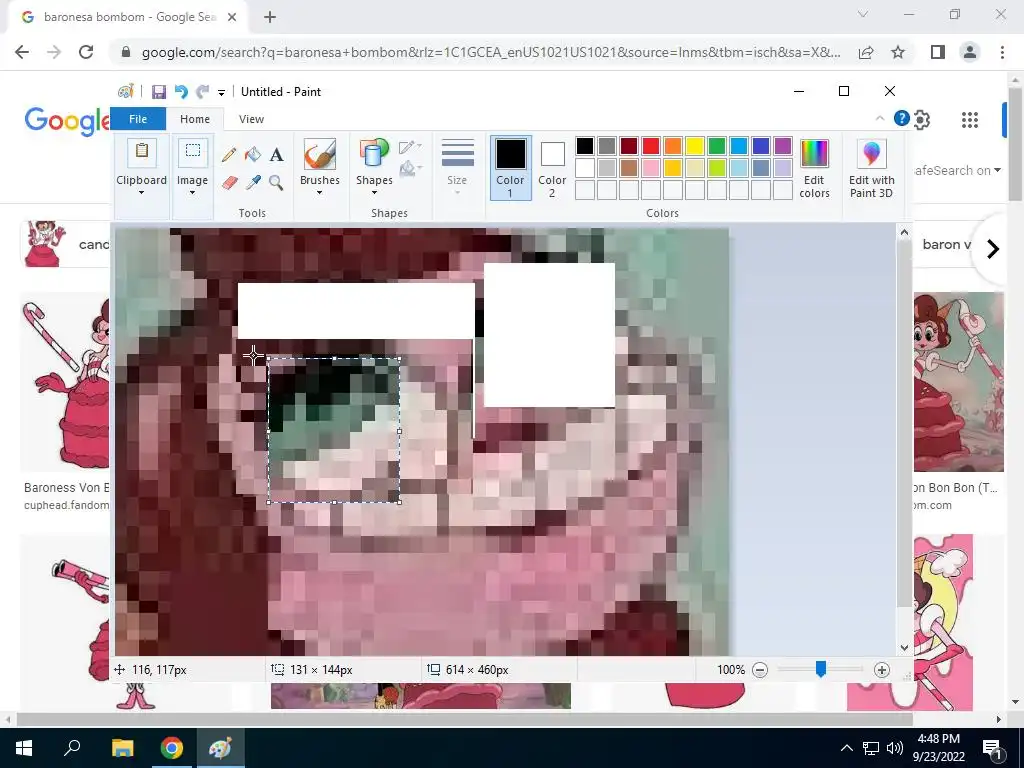The image size is (1024, 768).
Task: Click the Chrome address bar URL
Action: [491, 52]
